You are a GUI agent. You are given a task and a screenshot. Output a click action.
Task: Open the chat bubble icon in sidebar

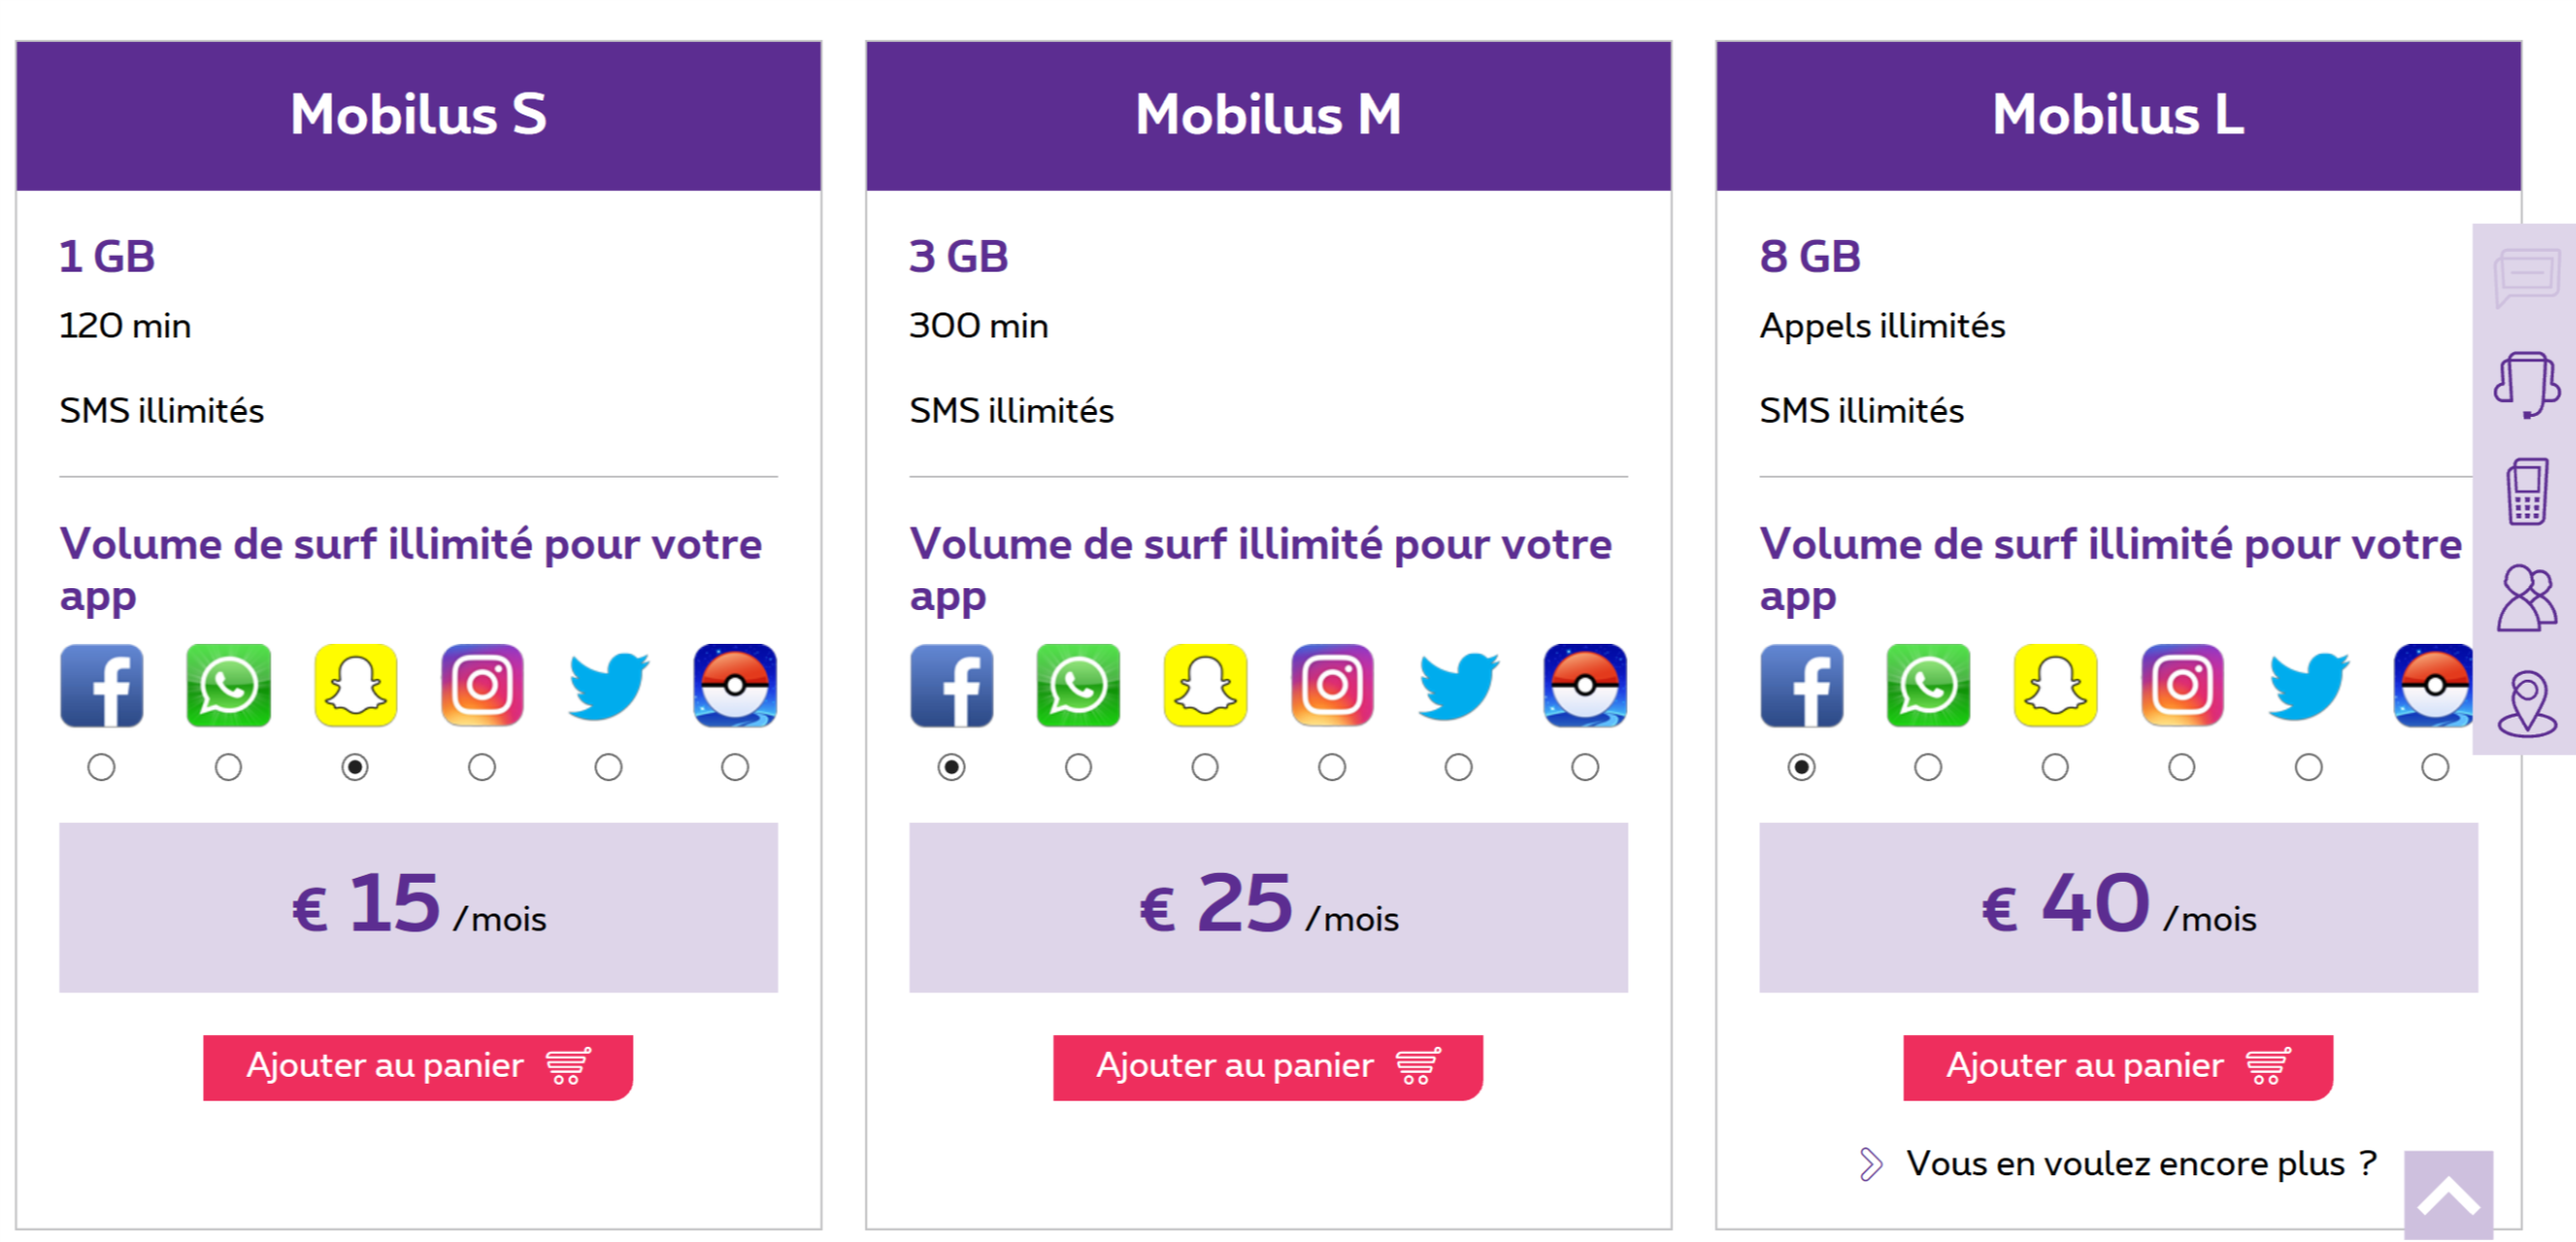tap(2526, 278)
